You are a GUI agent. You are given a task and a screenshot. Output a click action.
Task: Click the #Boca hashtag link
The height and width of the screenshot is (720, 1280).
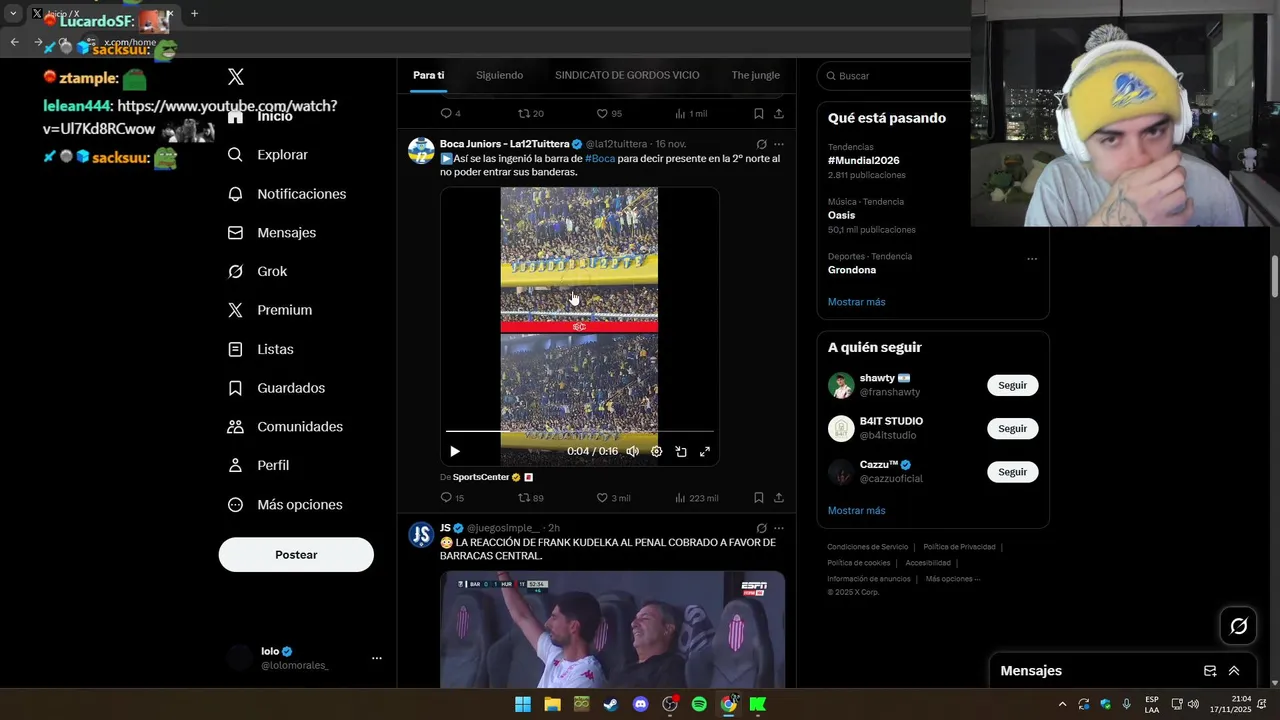(600, 158)
